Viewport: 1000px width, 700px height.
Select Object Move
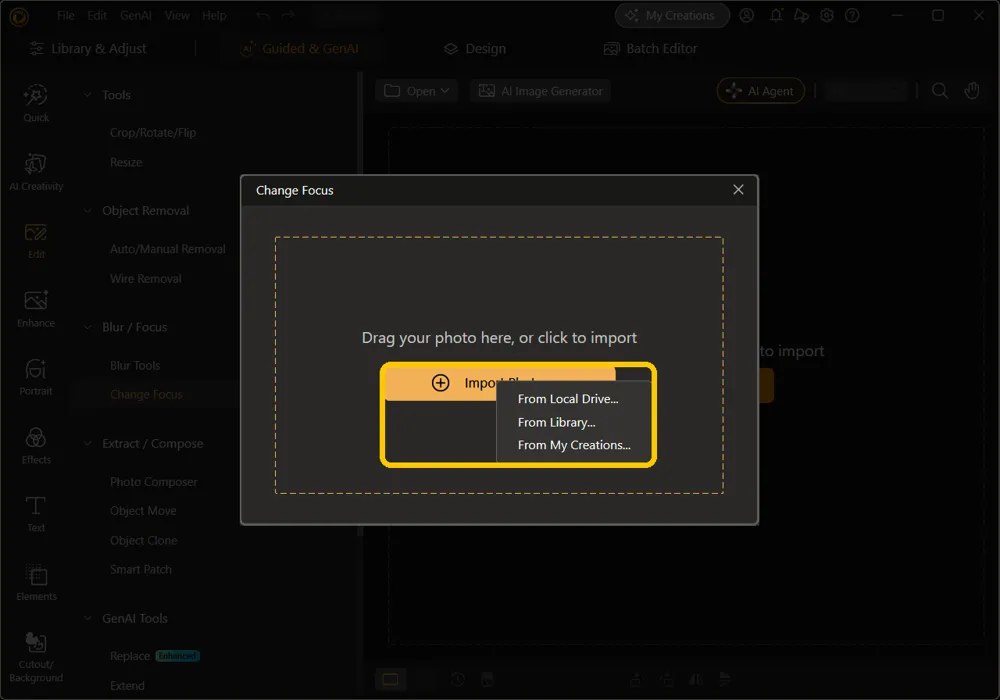pyautogui.click(x=143, y=511)
